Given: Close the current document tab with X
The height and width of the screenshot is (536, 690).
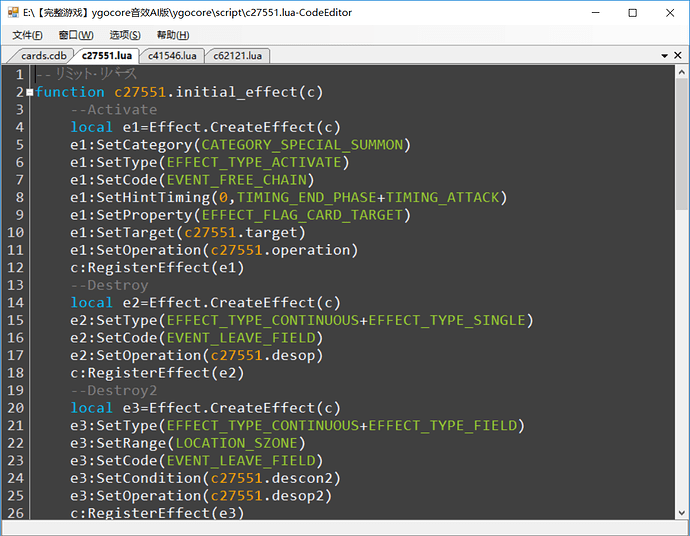Looking at the screenshot, I should 678,55.
